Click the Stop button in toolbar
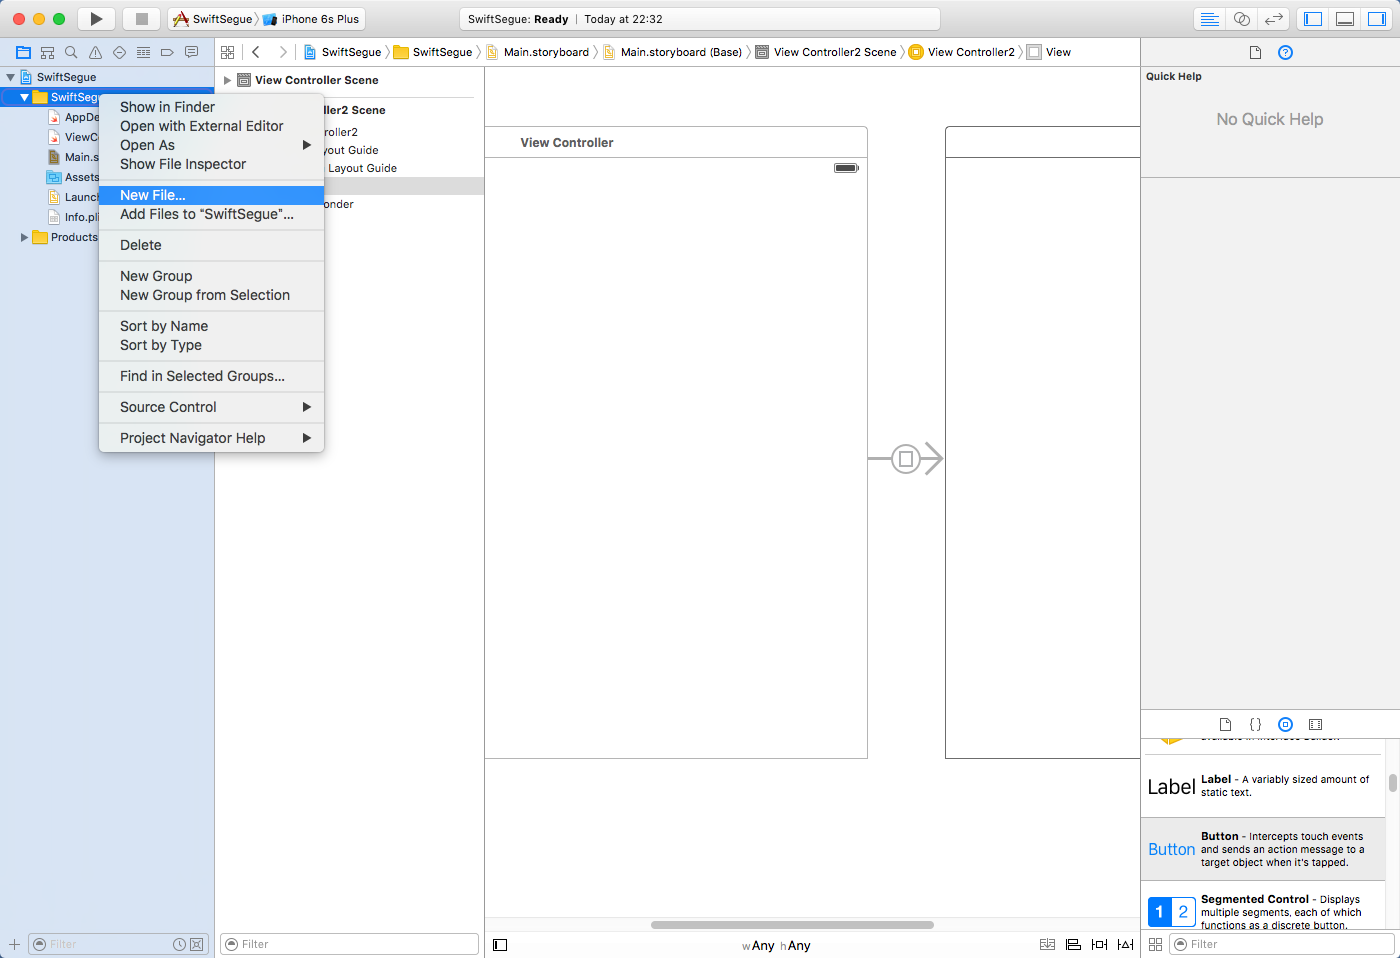The width and height of the screenshot is (1400, 958). pyautogui.click(x=141, y=19)
